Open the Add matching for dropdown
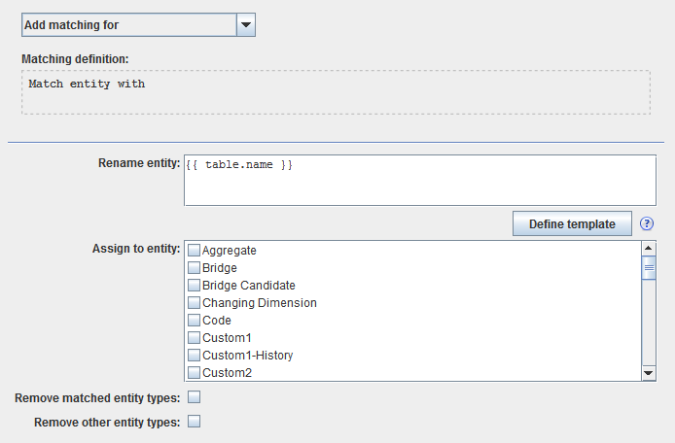 tap(128, 25)
